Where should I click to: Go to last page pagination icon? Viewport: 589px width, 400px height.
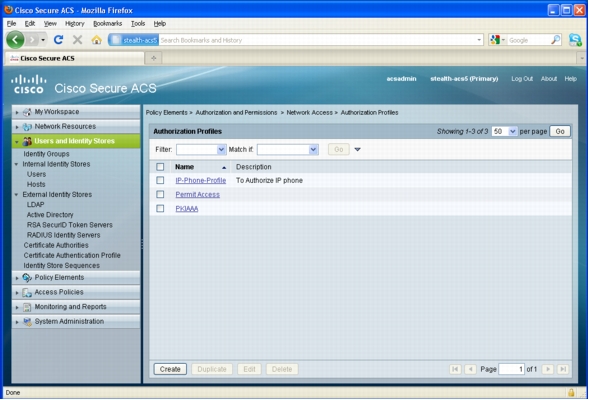click(563, 369)
